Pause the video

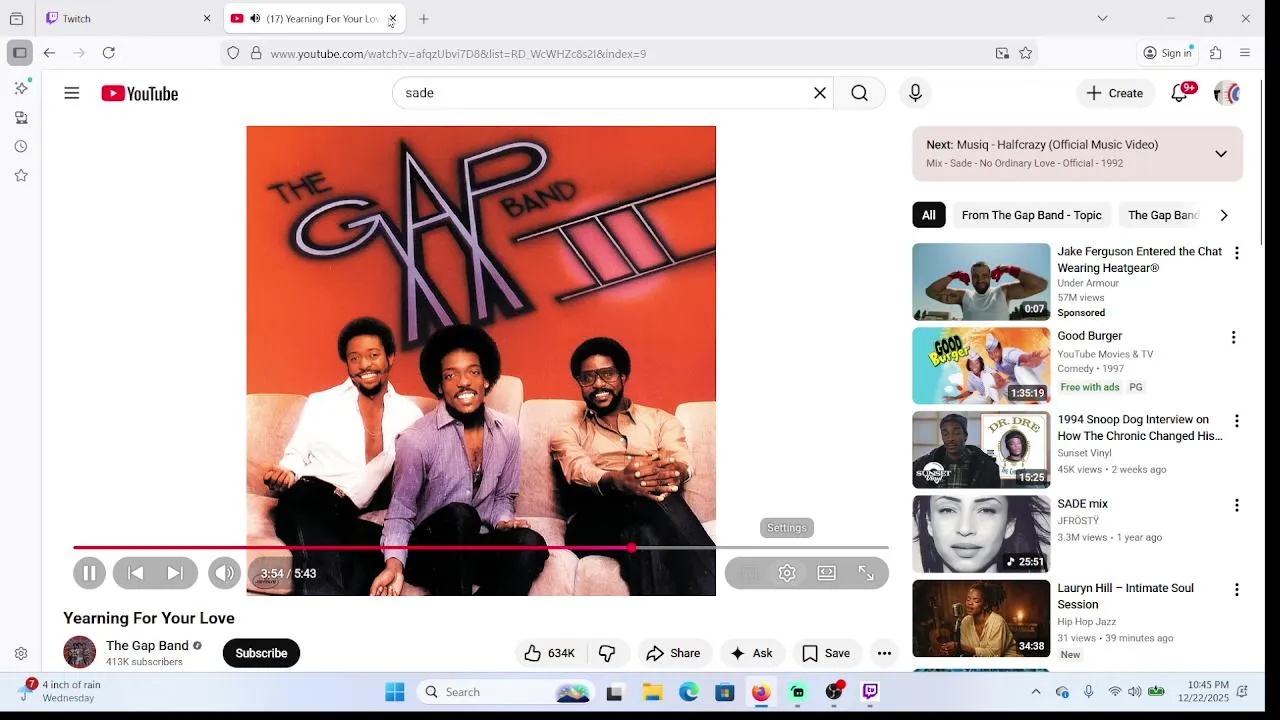point(89,573)
